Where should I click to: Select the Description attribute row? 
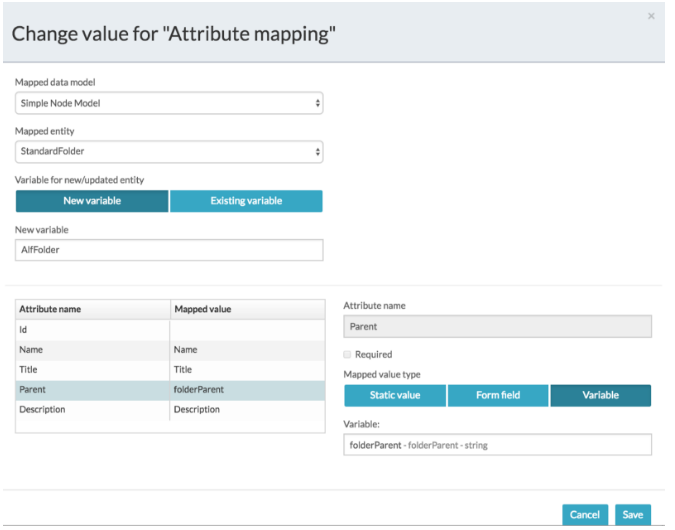point(170,409)
